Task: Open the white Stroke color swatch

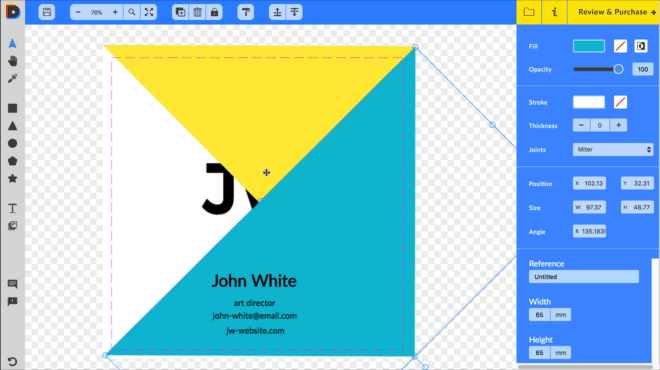Action: (x=589, y=102)
